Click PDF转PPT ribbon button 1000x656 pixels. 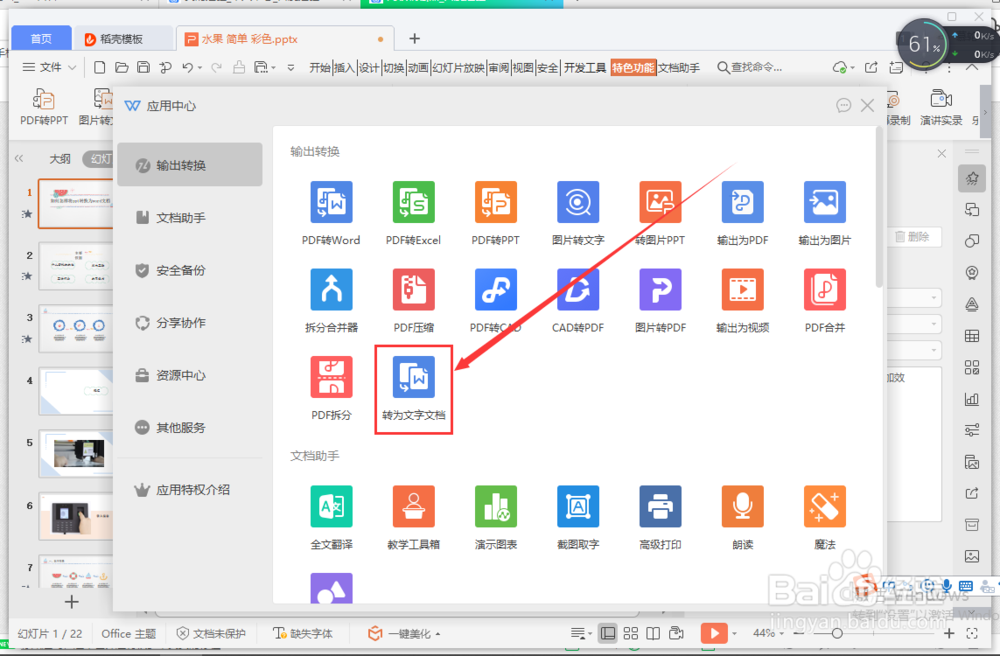click(x=43, y=106)
